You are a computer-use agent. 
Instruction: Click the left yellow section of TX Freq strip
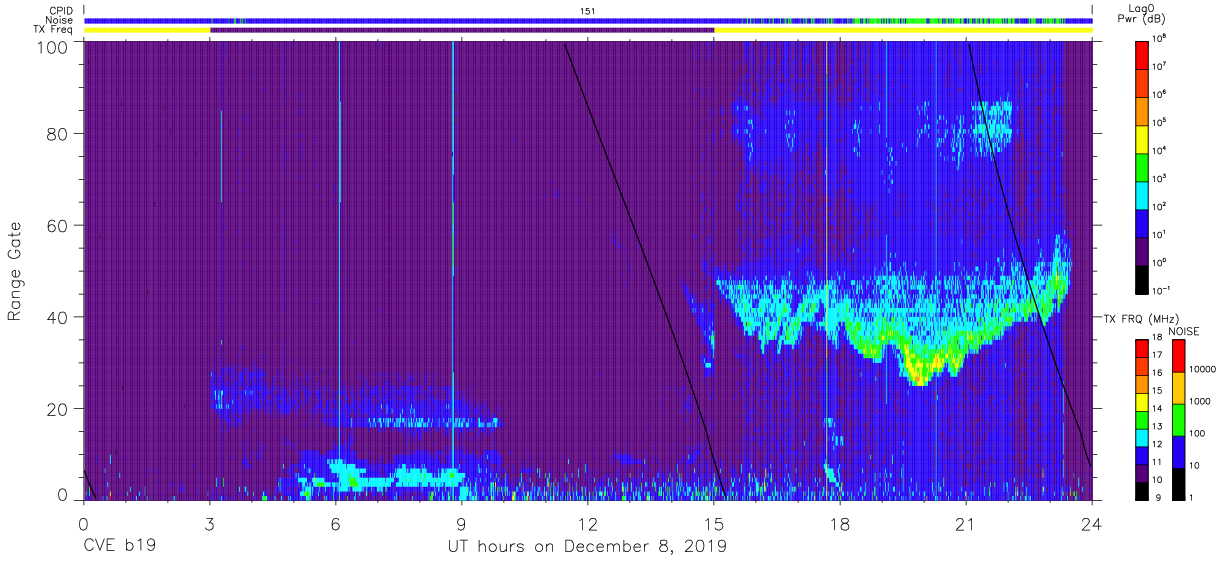(147, 30)
